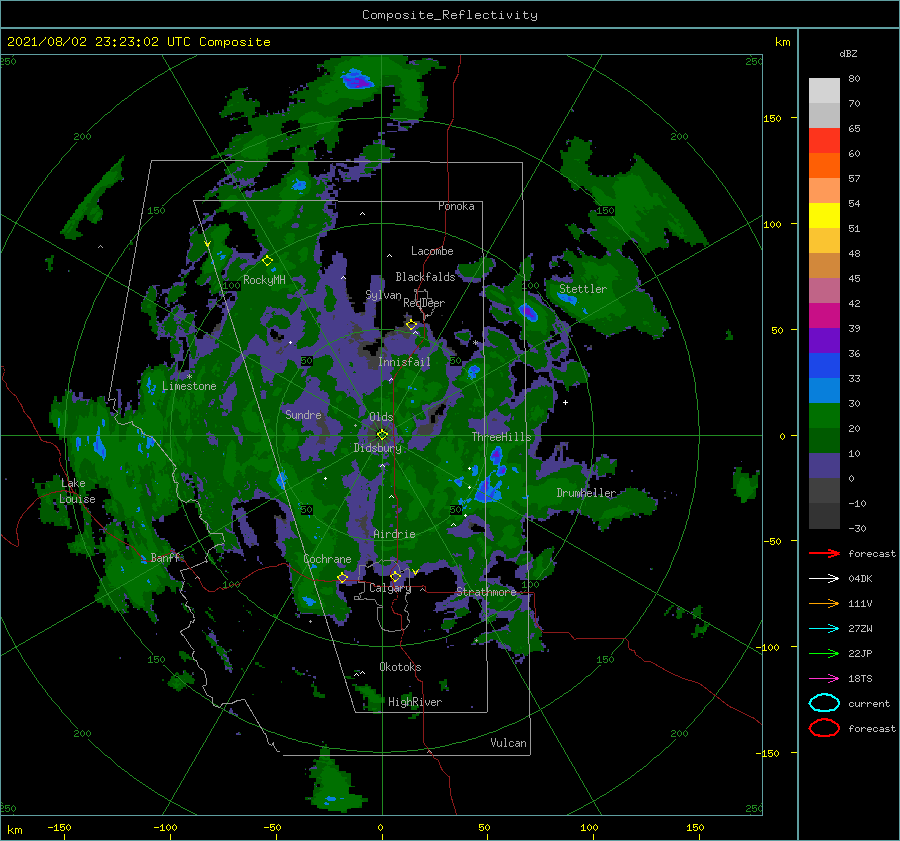
Task: Click the Banff town label
Action: 165,557
